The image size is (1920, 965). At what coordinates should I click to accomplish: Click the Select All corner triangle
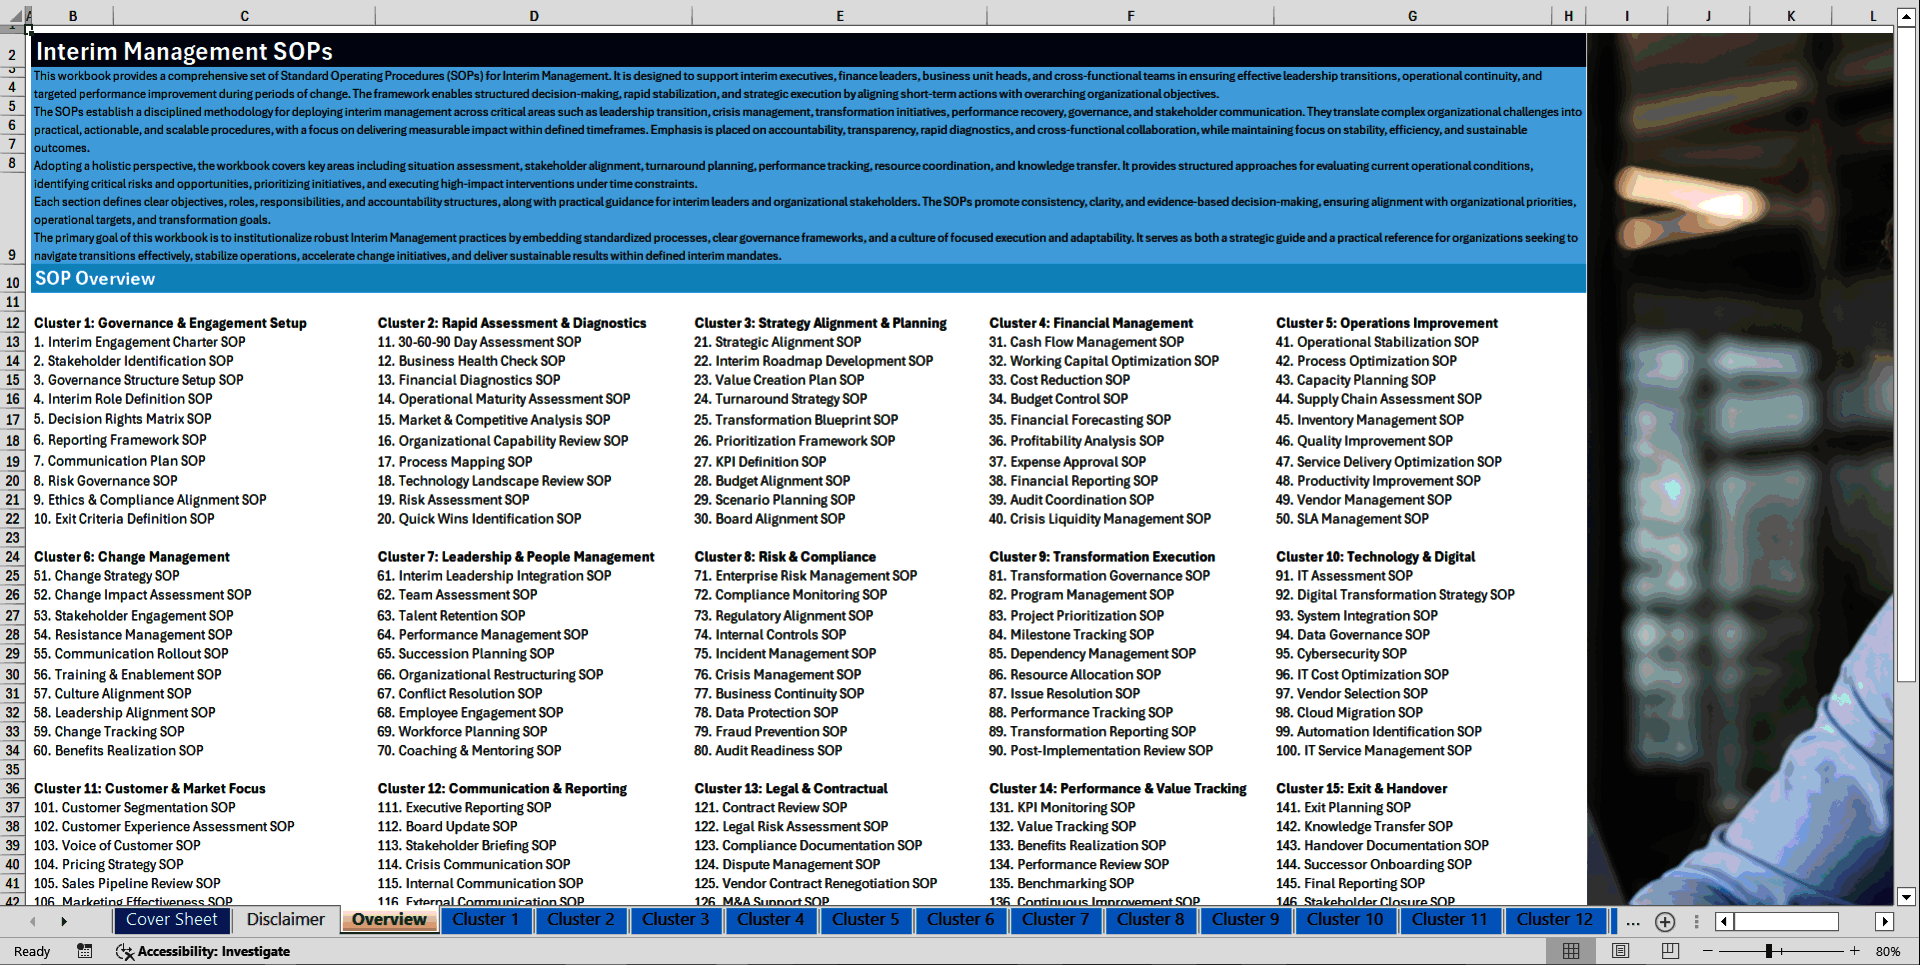[14, 15]
